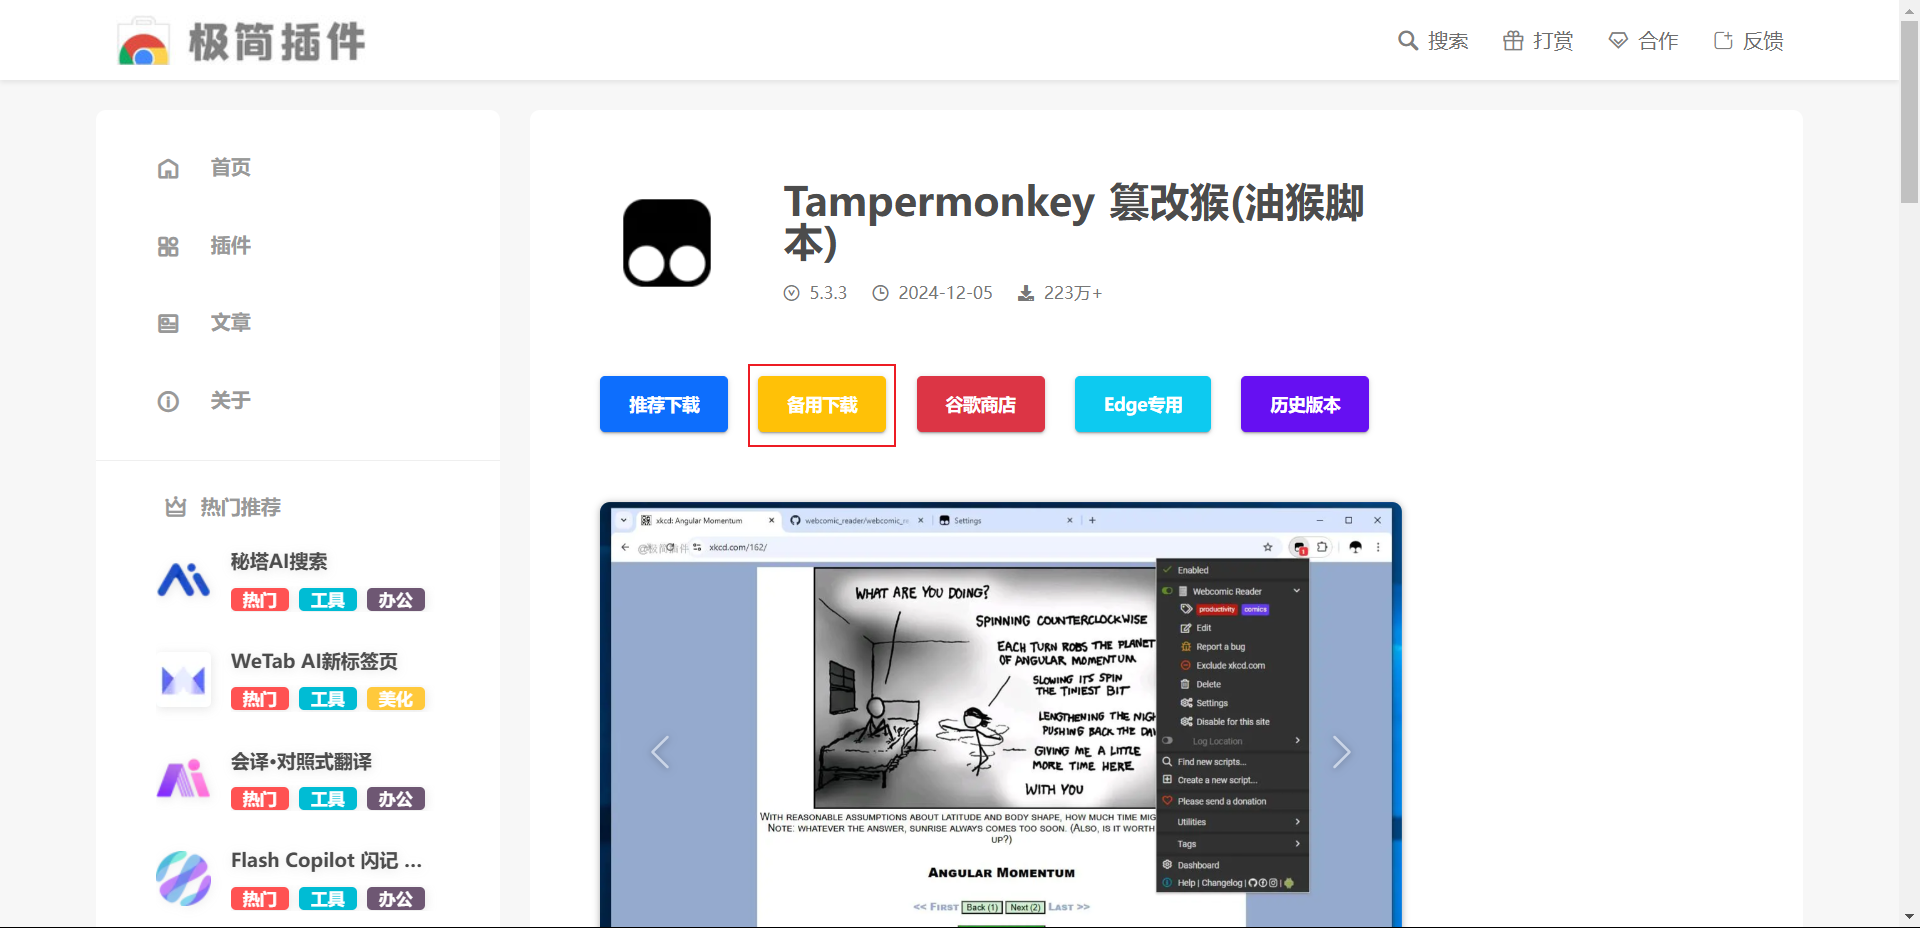The height and width of the screenshot is (928, 1920).
Task: Click the 极简插件 site logo
Action: [241, 41]
